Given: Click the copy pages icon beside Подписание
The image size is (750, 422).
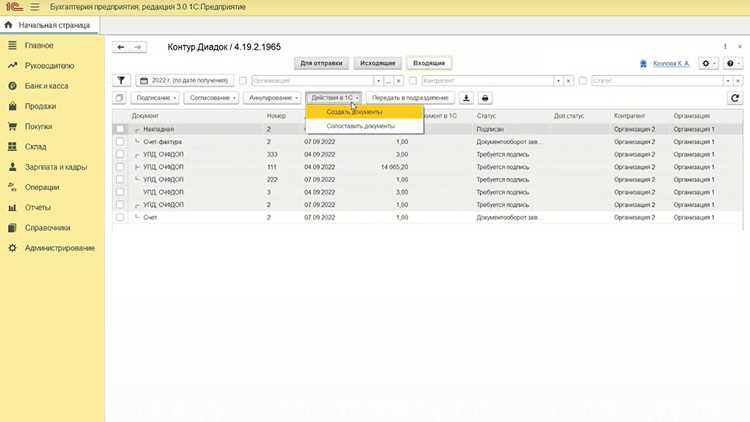Looking at the screenshot, I should coord(120,98).
